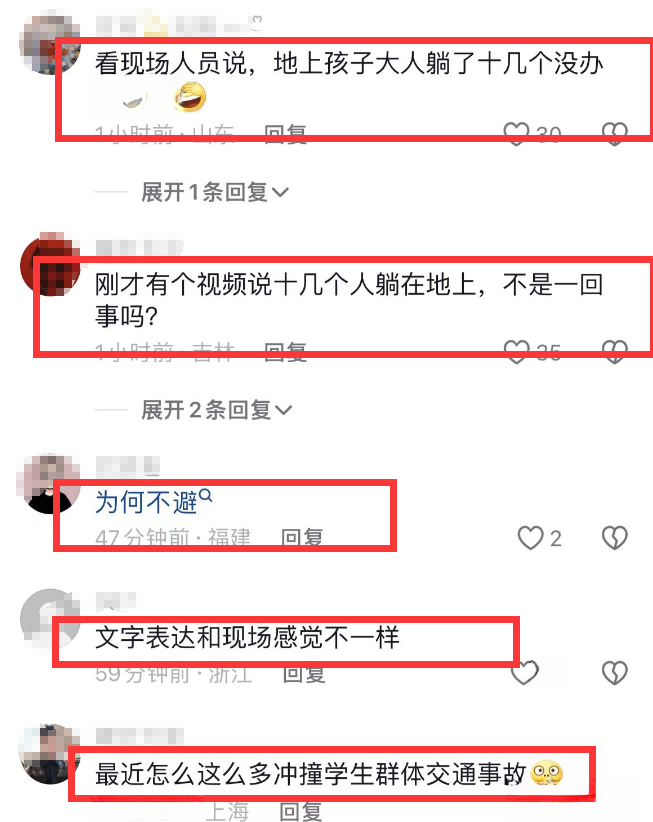Image resolution: width=653 pixels, height=822 pixels.
Task: Expand 展开1条回复 replies
Action: [215, 192]
